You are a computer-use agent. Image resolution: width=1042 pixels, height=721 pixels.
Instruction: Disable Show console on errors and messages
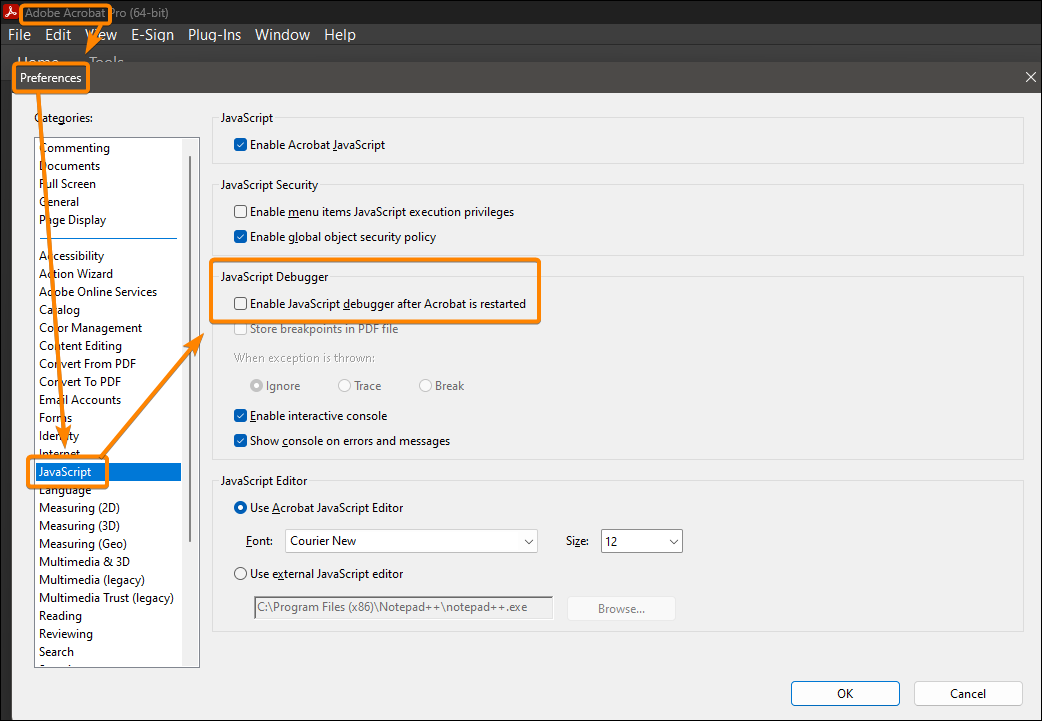tap(240, 440)
